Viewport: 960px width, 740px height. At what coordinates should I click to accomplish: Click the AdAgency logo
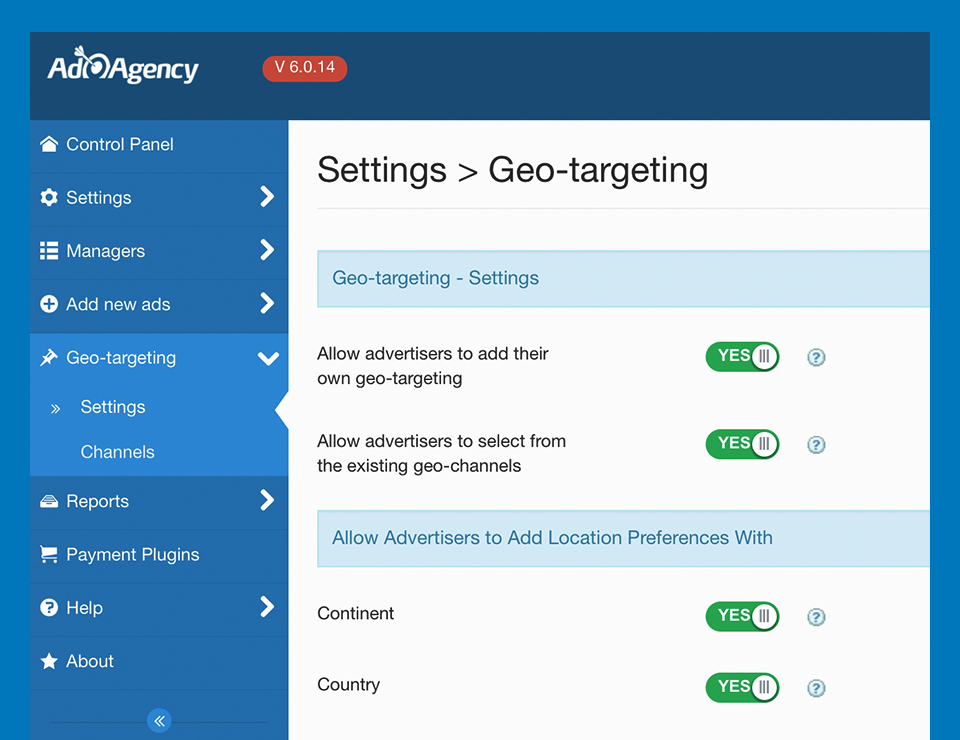(123, 65)
